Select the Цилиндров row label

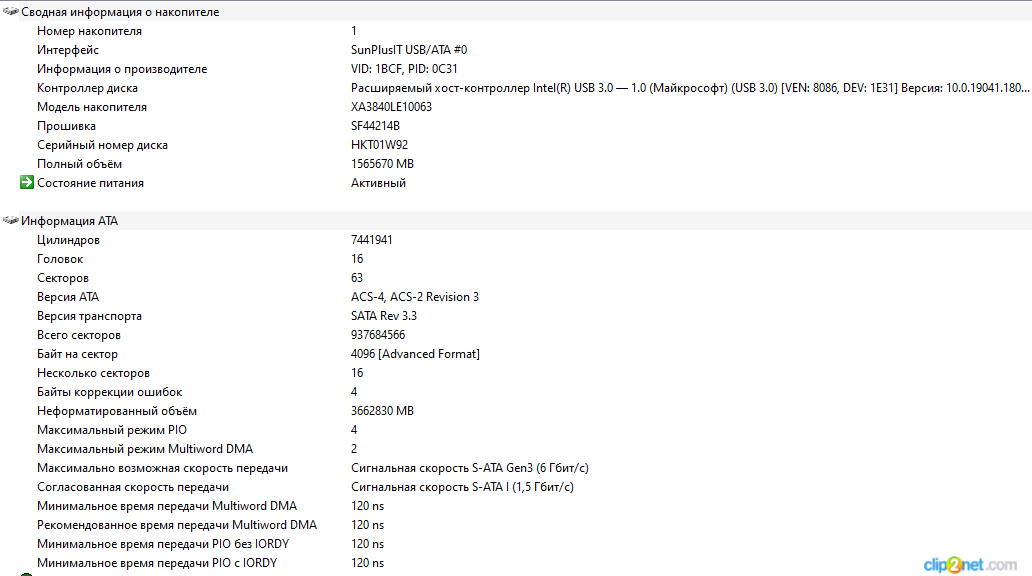(68, 240)
